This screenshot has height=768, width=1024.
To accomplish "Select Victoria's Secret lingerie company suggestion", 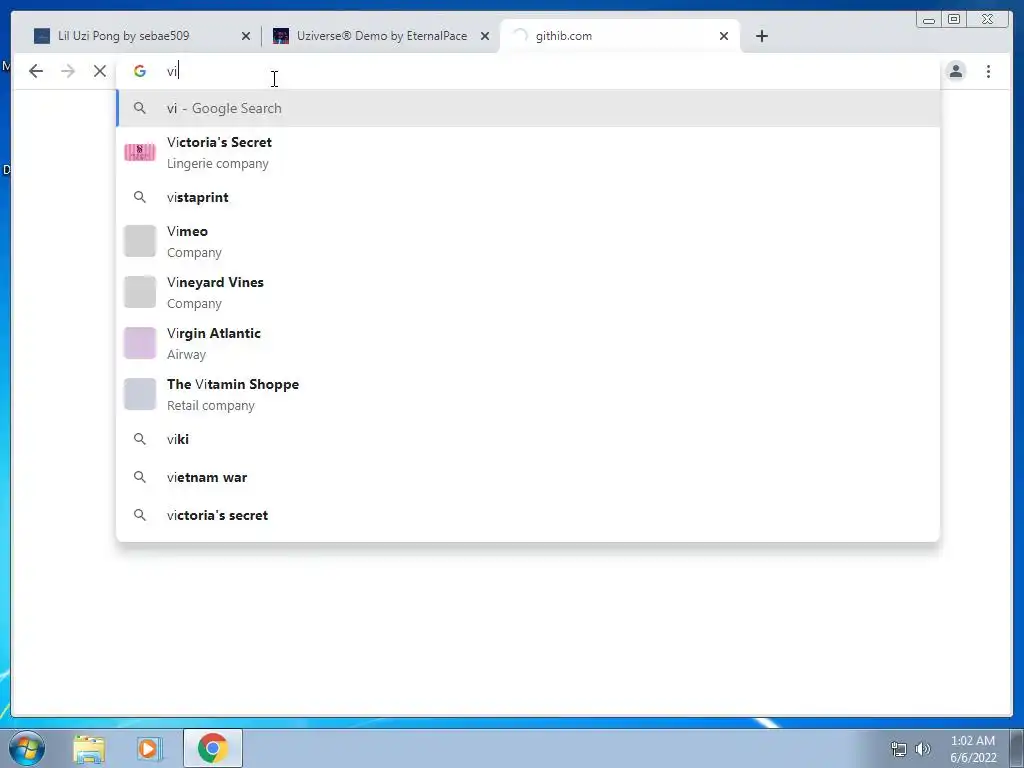I will (x=528, y=152).
